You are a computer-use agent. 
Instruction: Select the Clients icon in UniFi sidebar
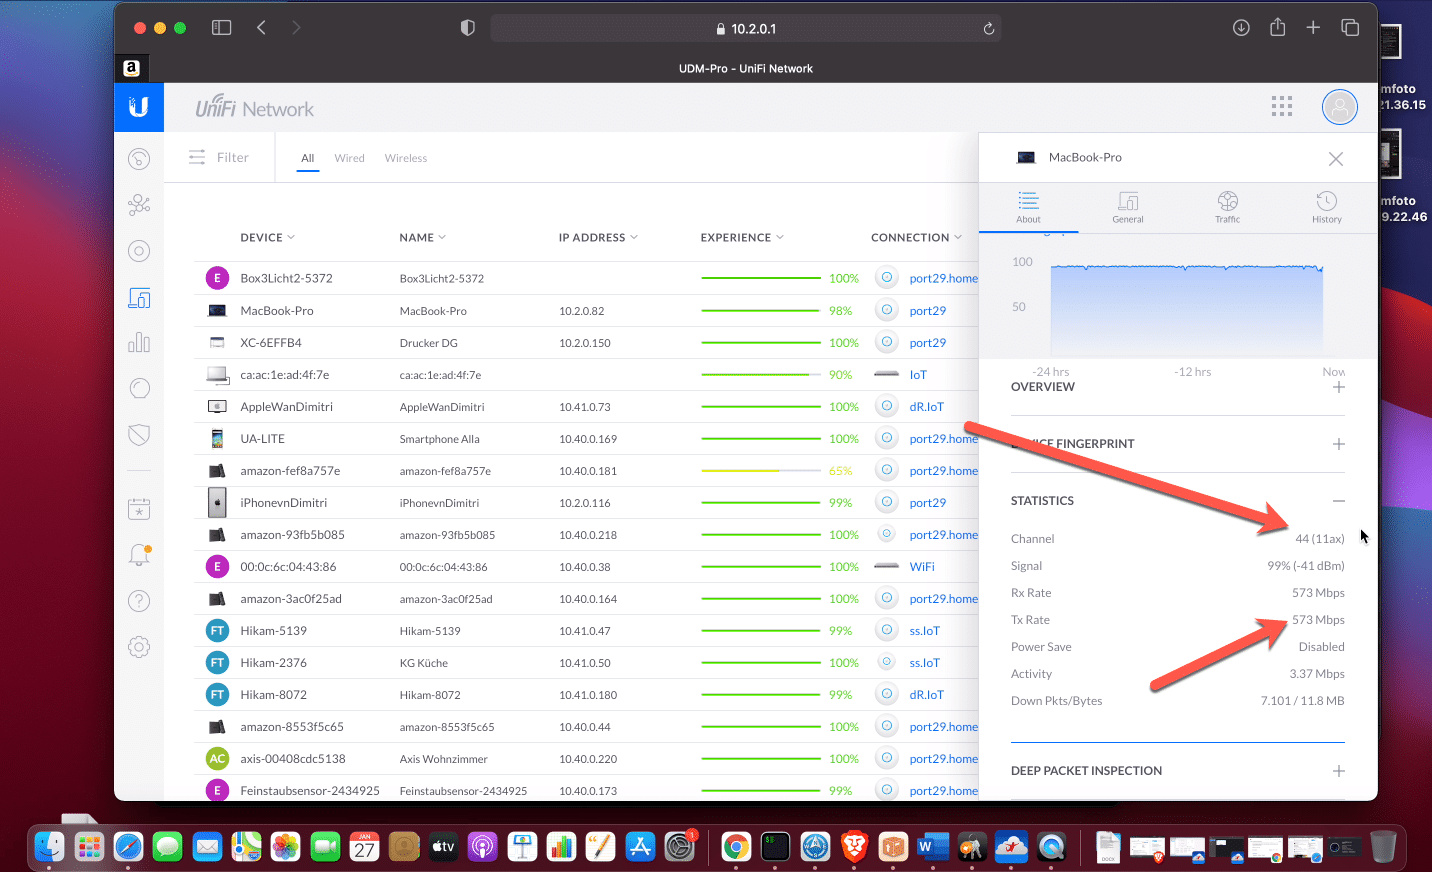coord(139,297)
